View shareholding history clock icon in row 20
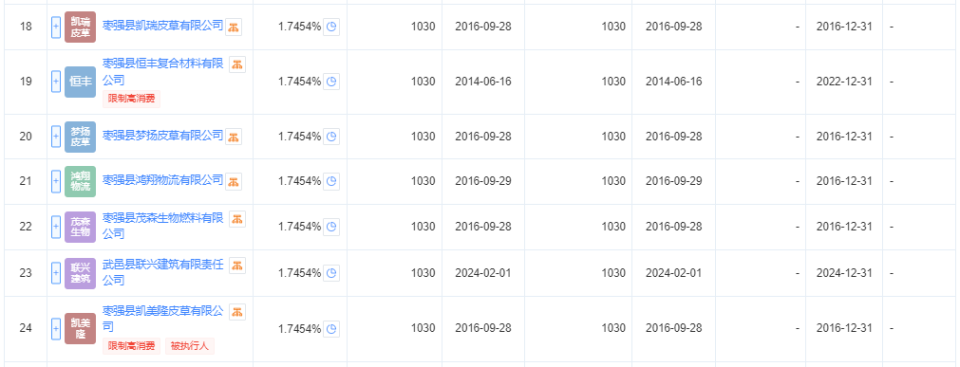 [x=331, y=136]
